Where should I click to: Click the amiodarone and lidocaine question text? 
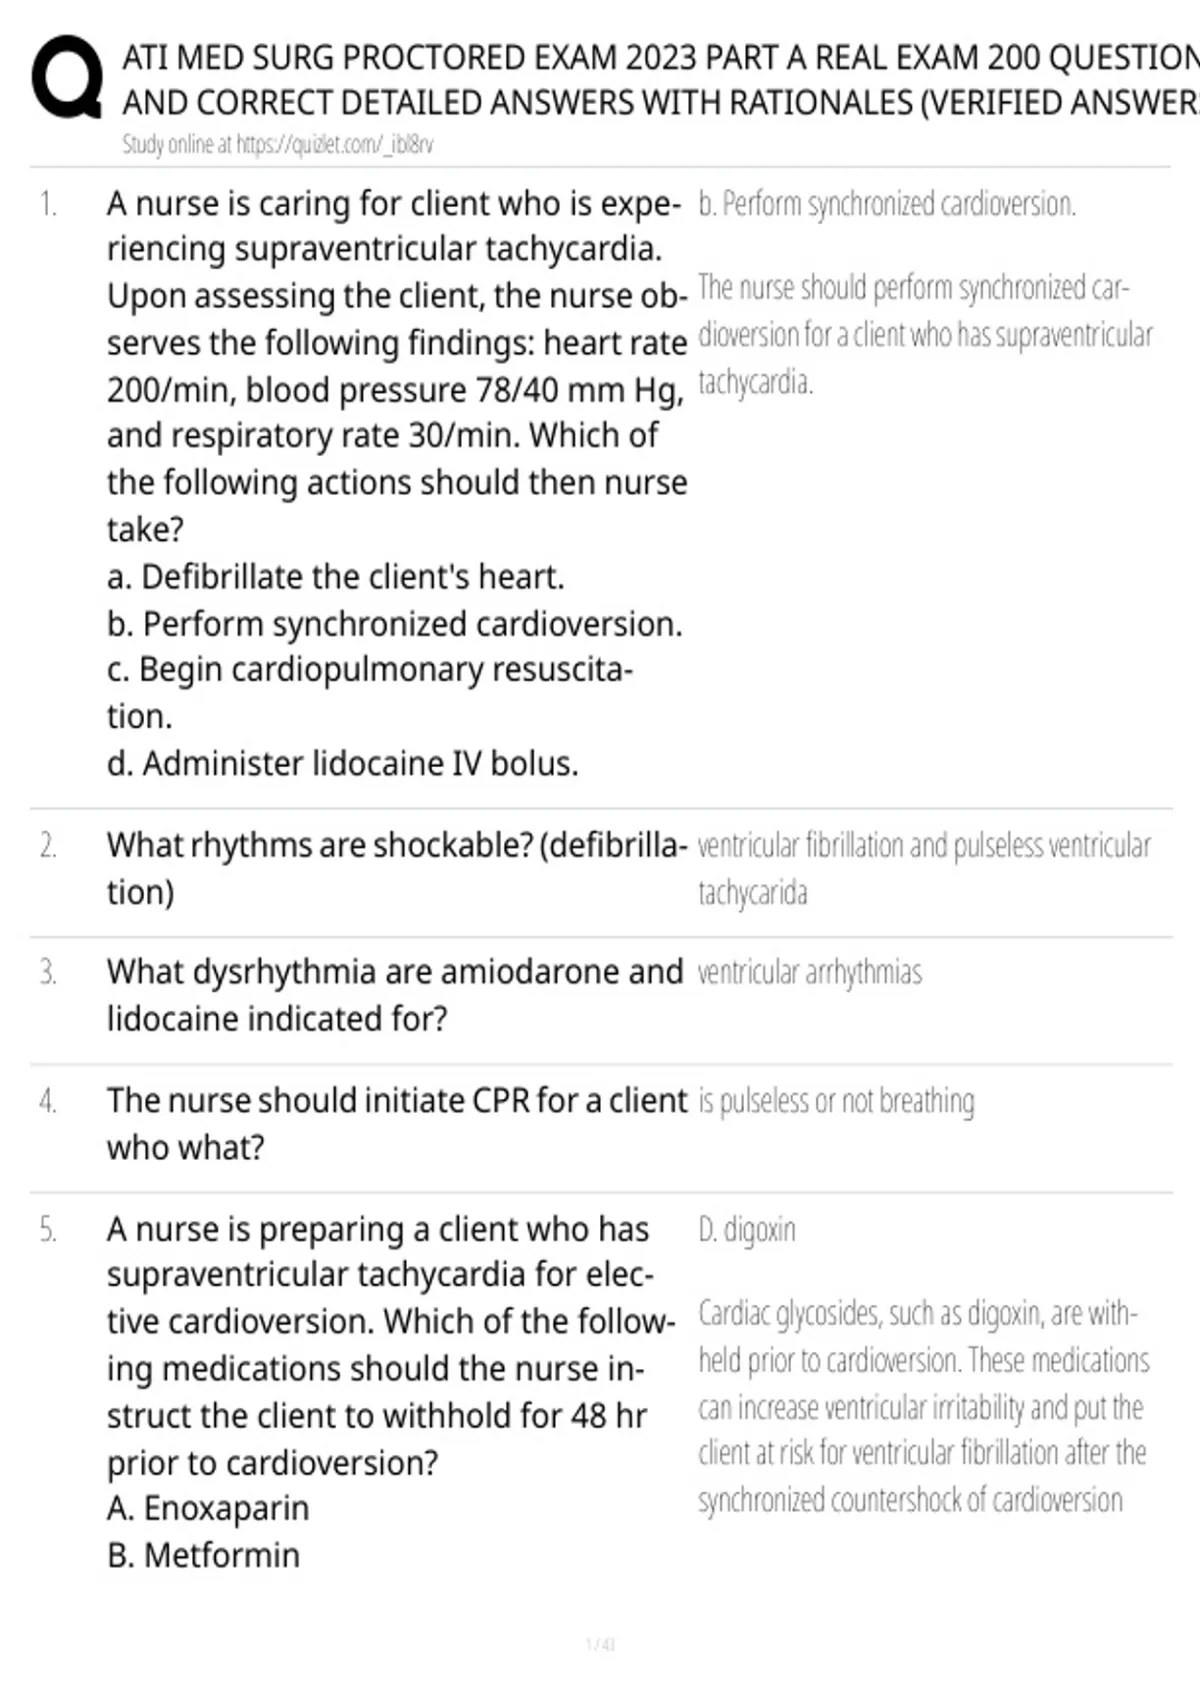(x=395, y=995)
